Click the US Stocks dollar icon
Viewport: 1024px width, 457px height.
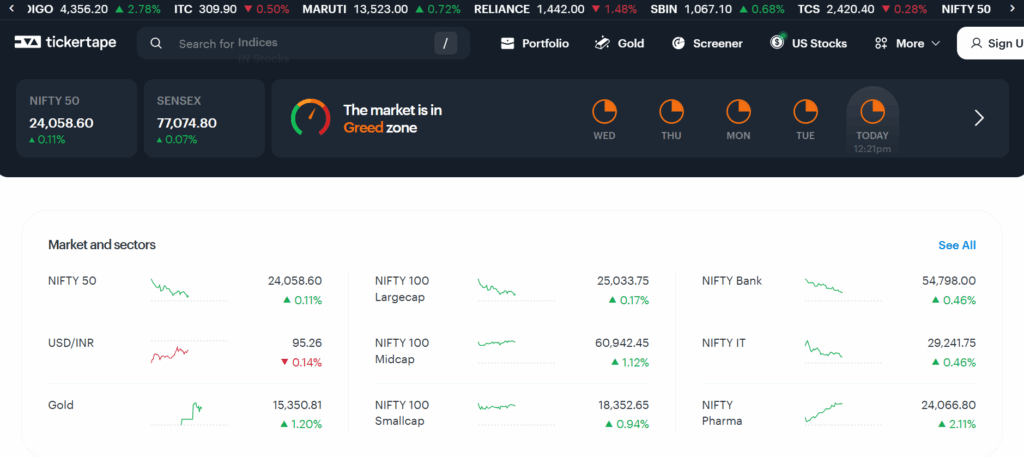pyautogui.click(x=777, y=42)
